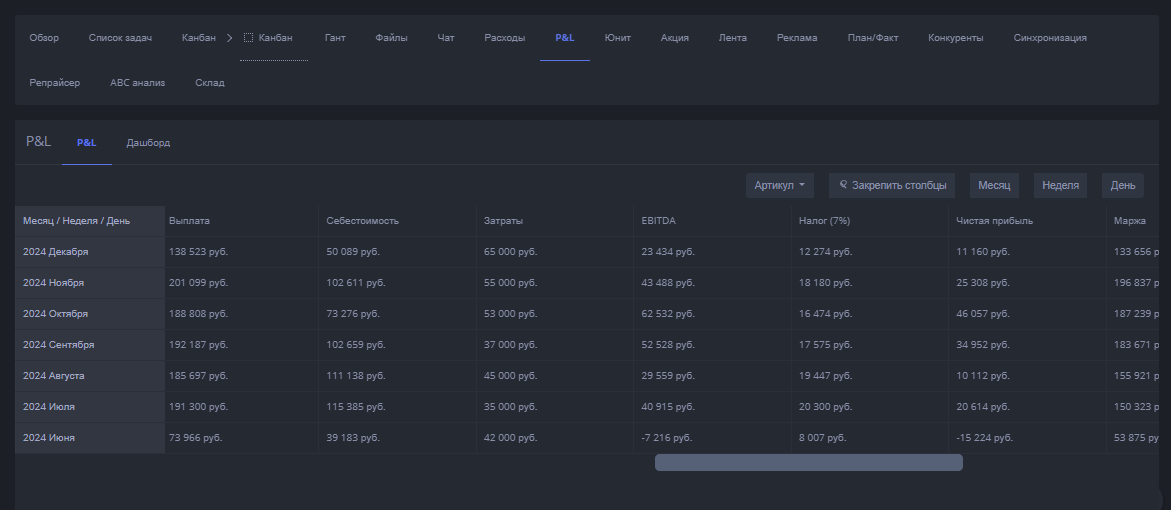Switch grouping to Месяц
Image resolution: width=1171 pixels, height=510 pixels.
(x=993, y=185)
